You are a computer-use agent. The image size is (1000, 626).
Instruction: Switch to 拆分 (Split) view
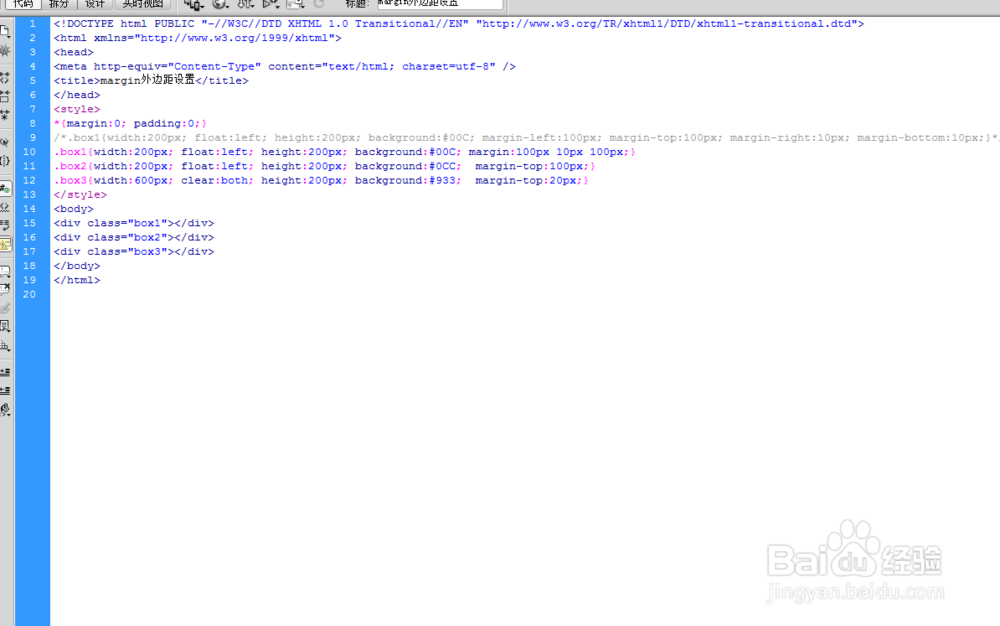59,4
